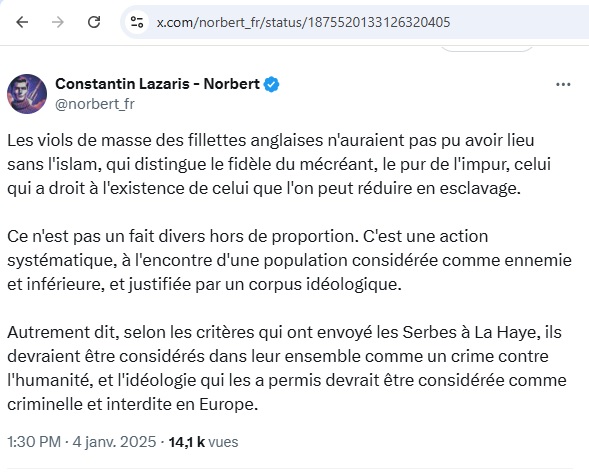Screen dimensions: 589x472
Task: Click the 14,1 k view count
Action: tap(187, 442)
